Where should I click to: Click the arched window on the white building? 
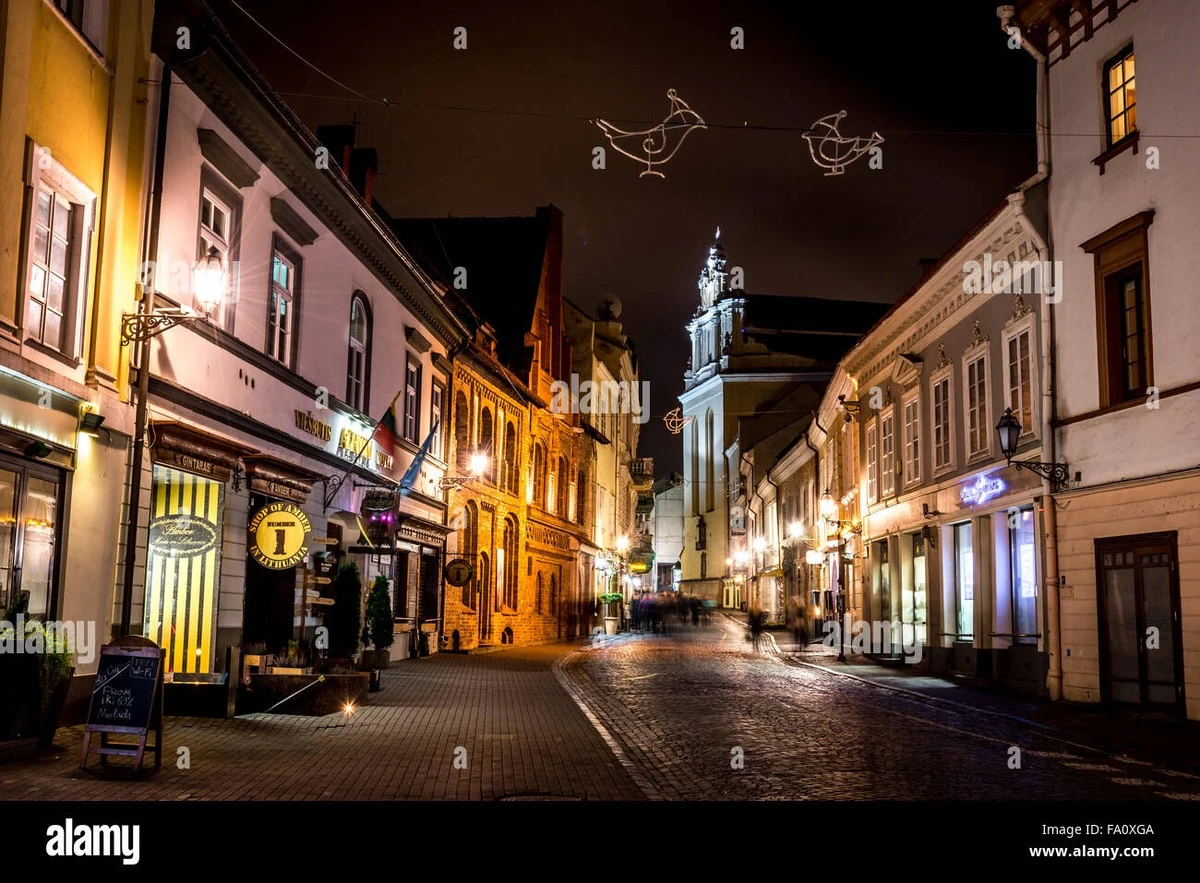point(358,352)
